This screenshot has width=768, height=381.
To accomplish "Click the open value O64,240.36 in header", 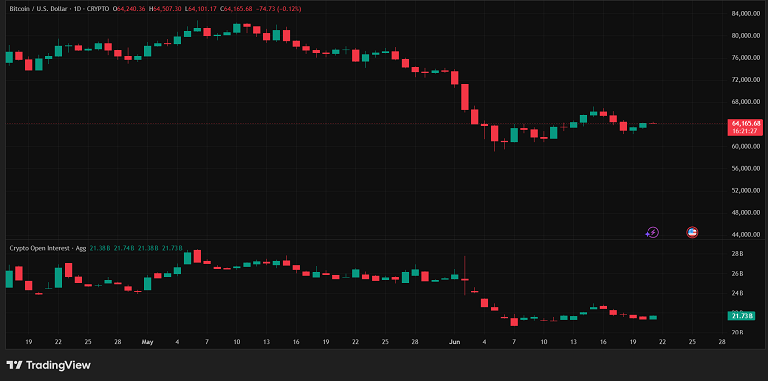I will coord(129,9).
